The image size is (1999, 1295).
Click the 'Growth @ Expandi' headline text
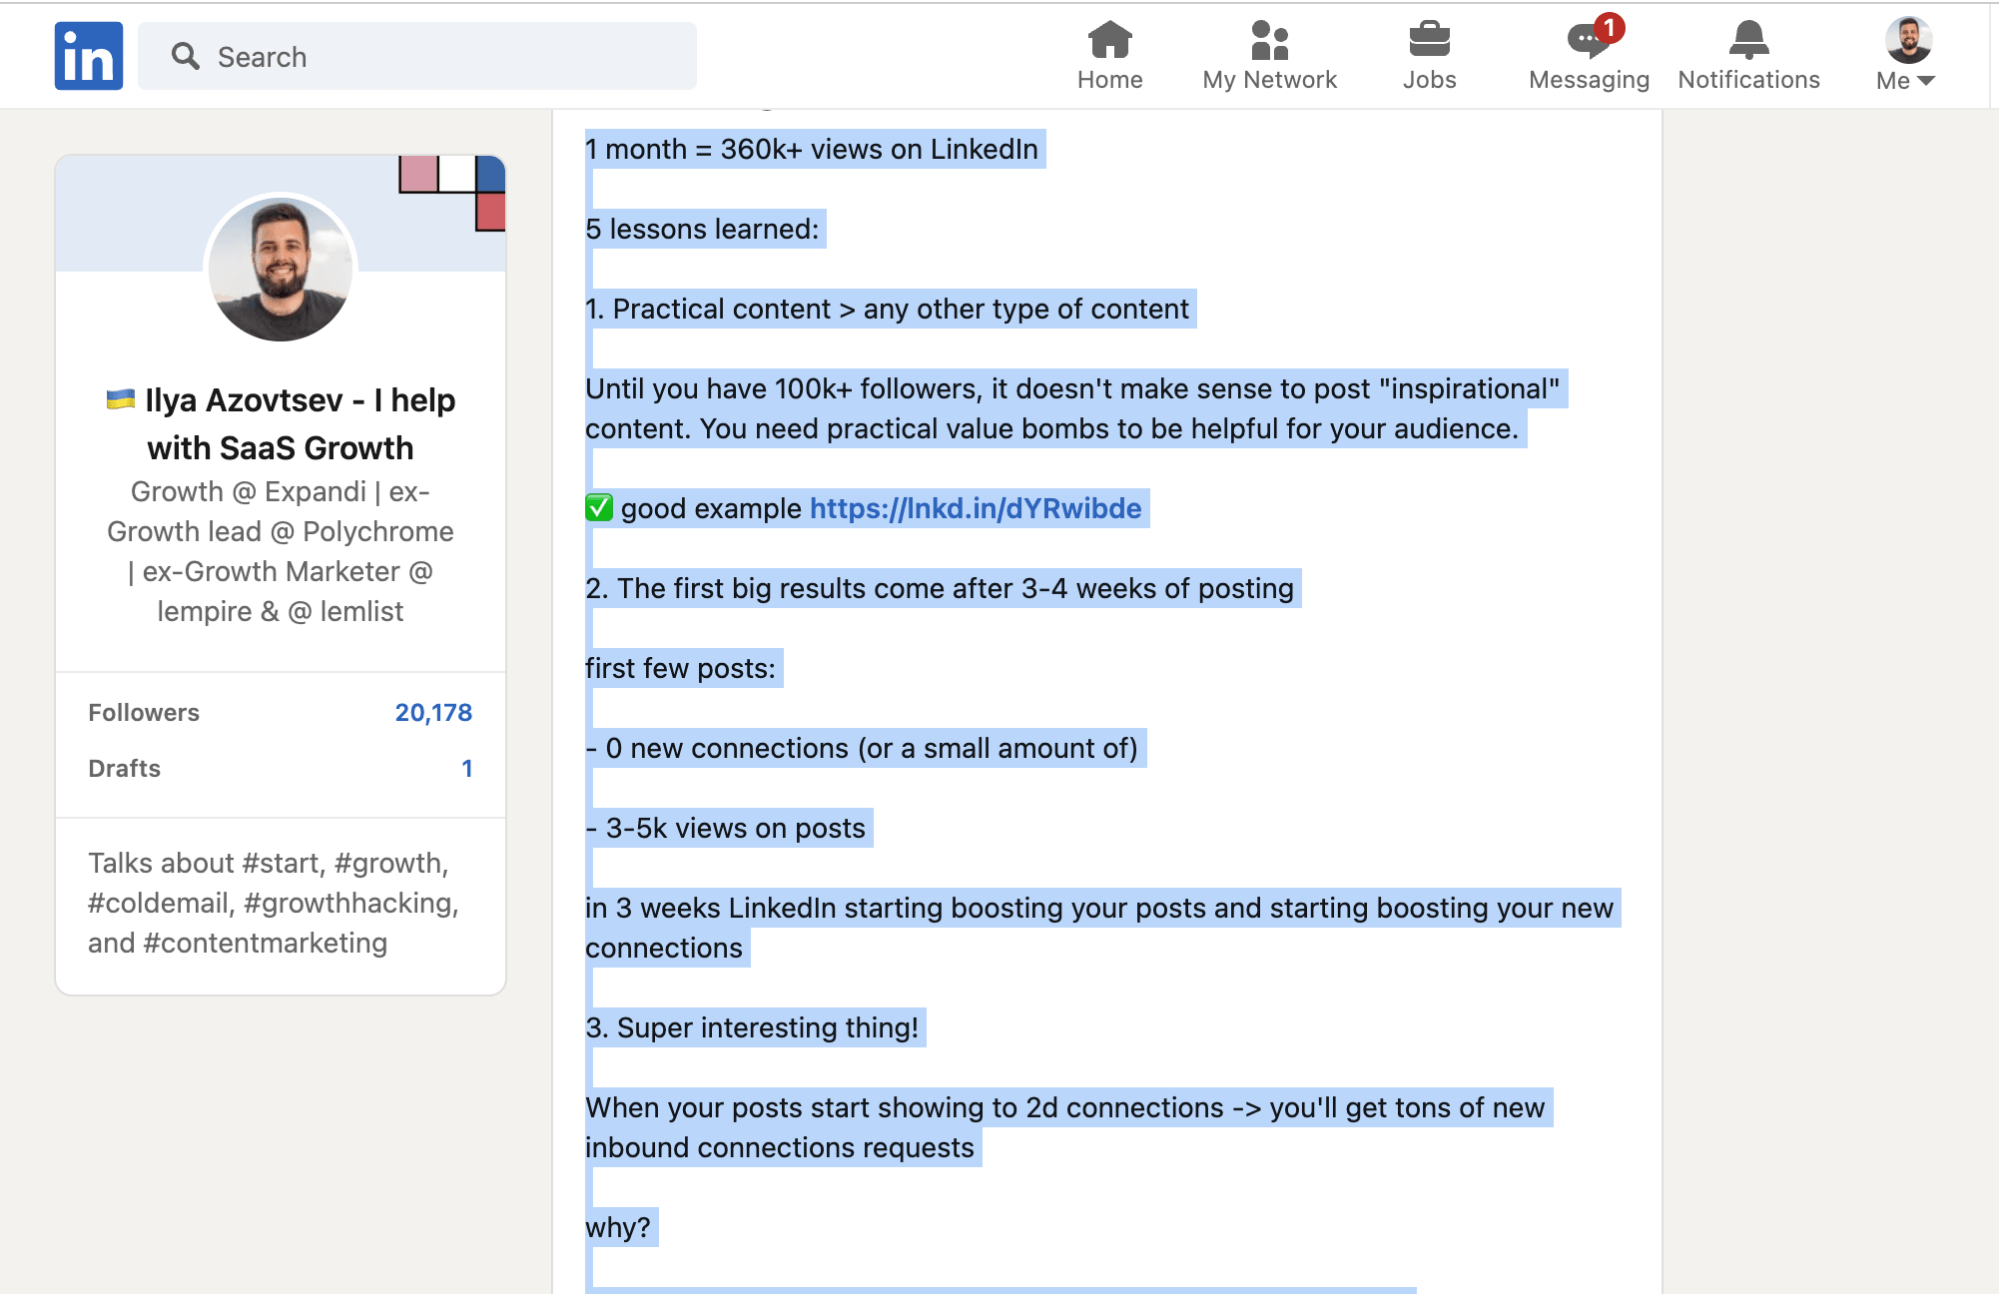281,552
